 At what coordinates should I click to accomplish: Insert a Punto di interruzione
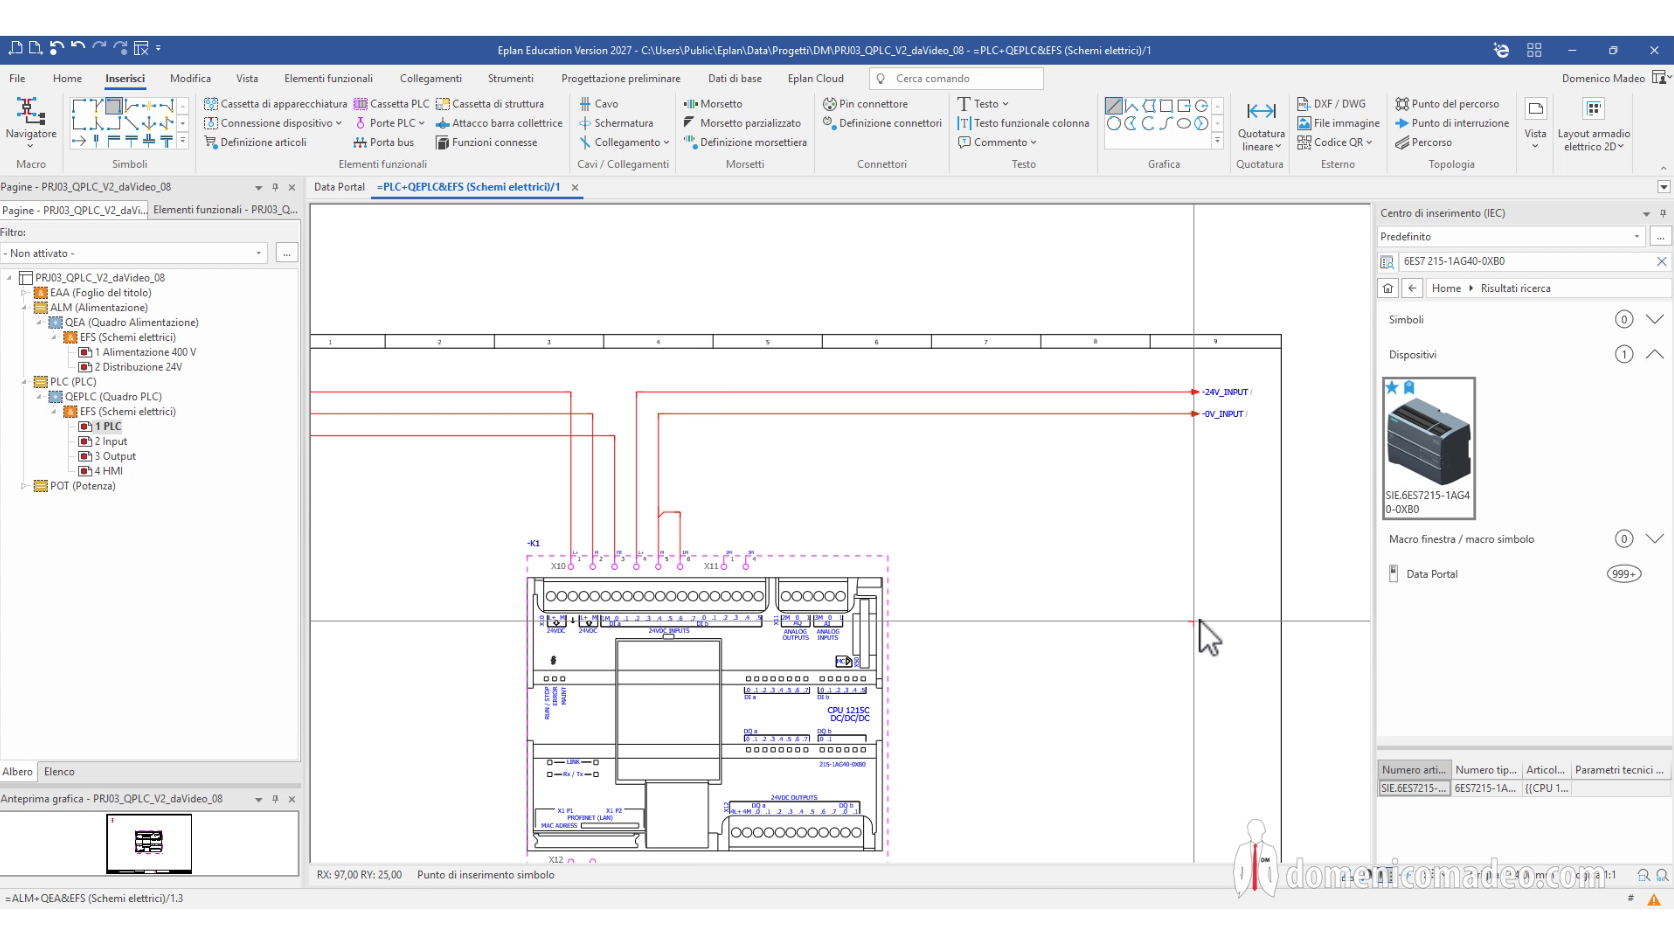tap(1452, 123)
